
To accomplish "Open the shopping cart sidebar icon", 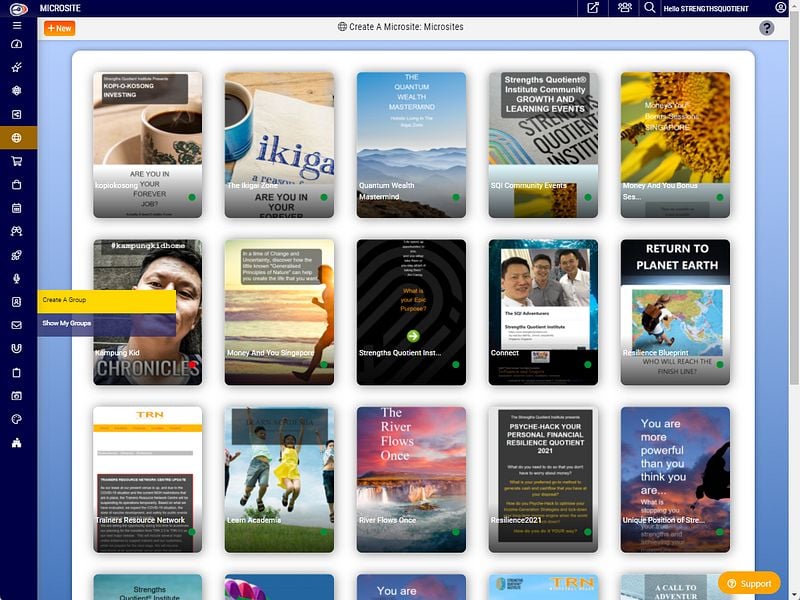I will click(x=17, y=161).
